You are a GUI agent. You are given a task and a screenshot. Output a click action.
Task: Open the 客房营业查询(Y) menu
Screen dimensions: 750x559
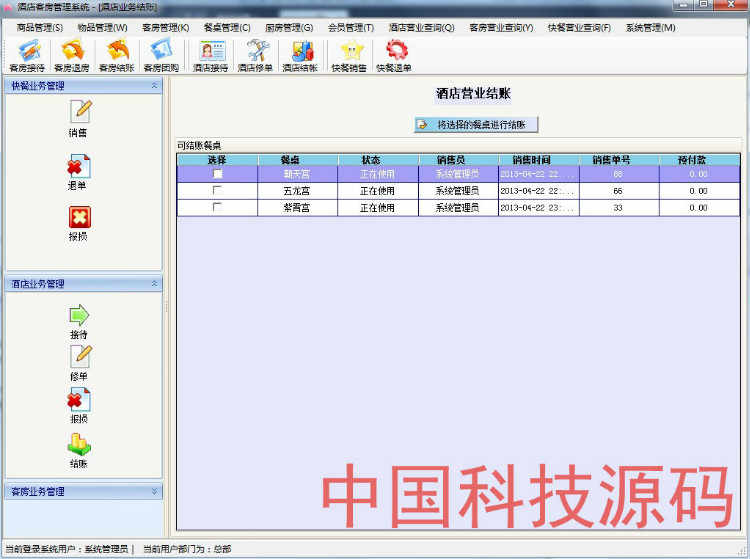point(501,28)
